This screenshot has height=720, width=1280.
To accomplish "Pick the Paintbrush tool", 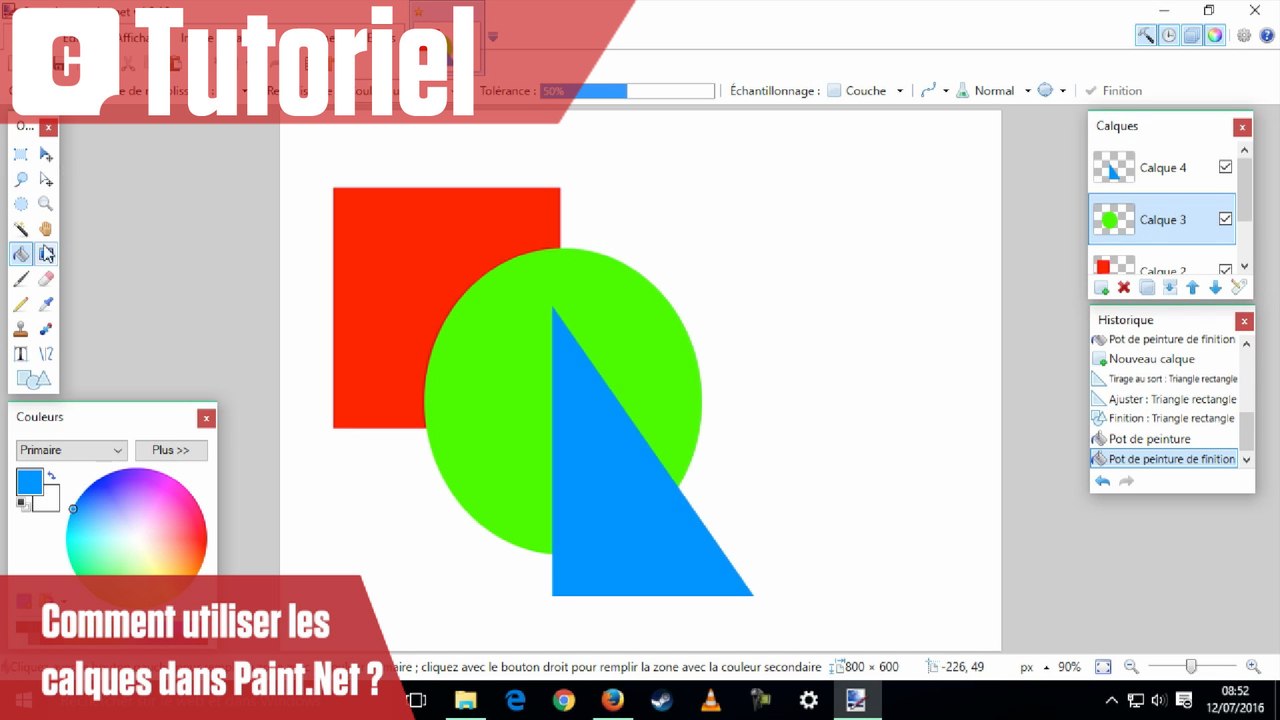I will pyautogui.click(x=20, y=279).
